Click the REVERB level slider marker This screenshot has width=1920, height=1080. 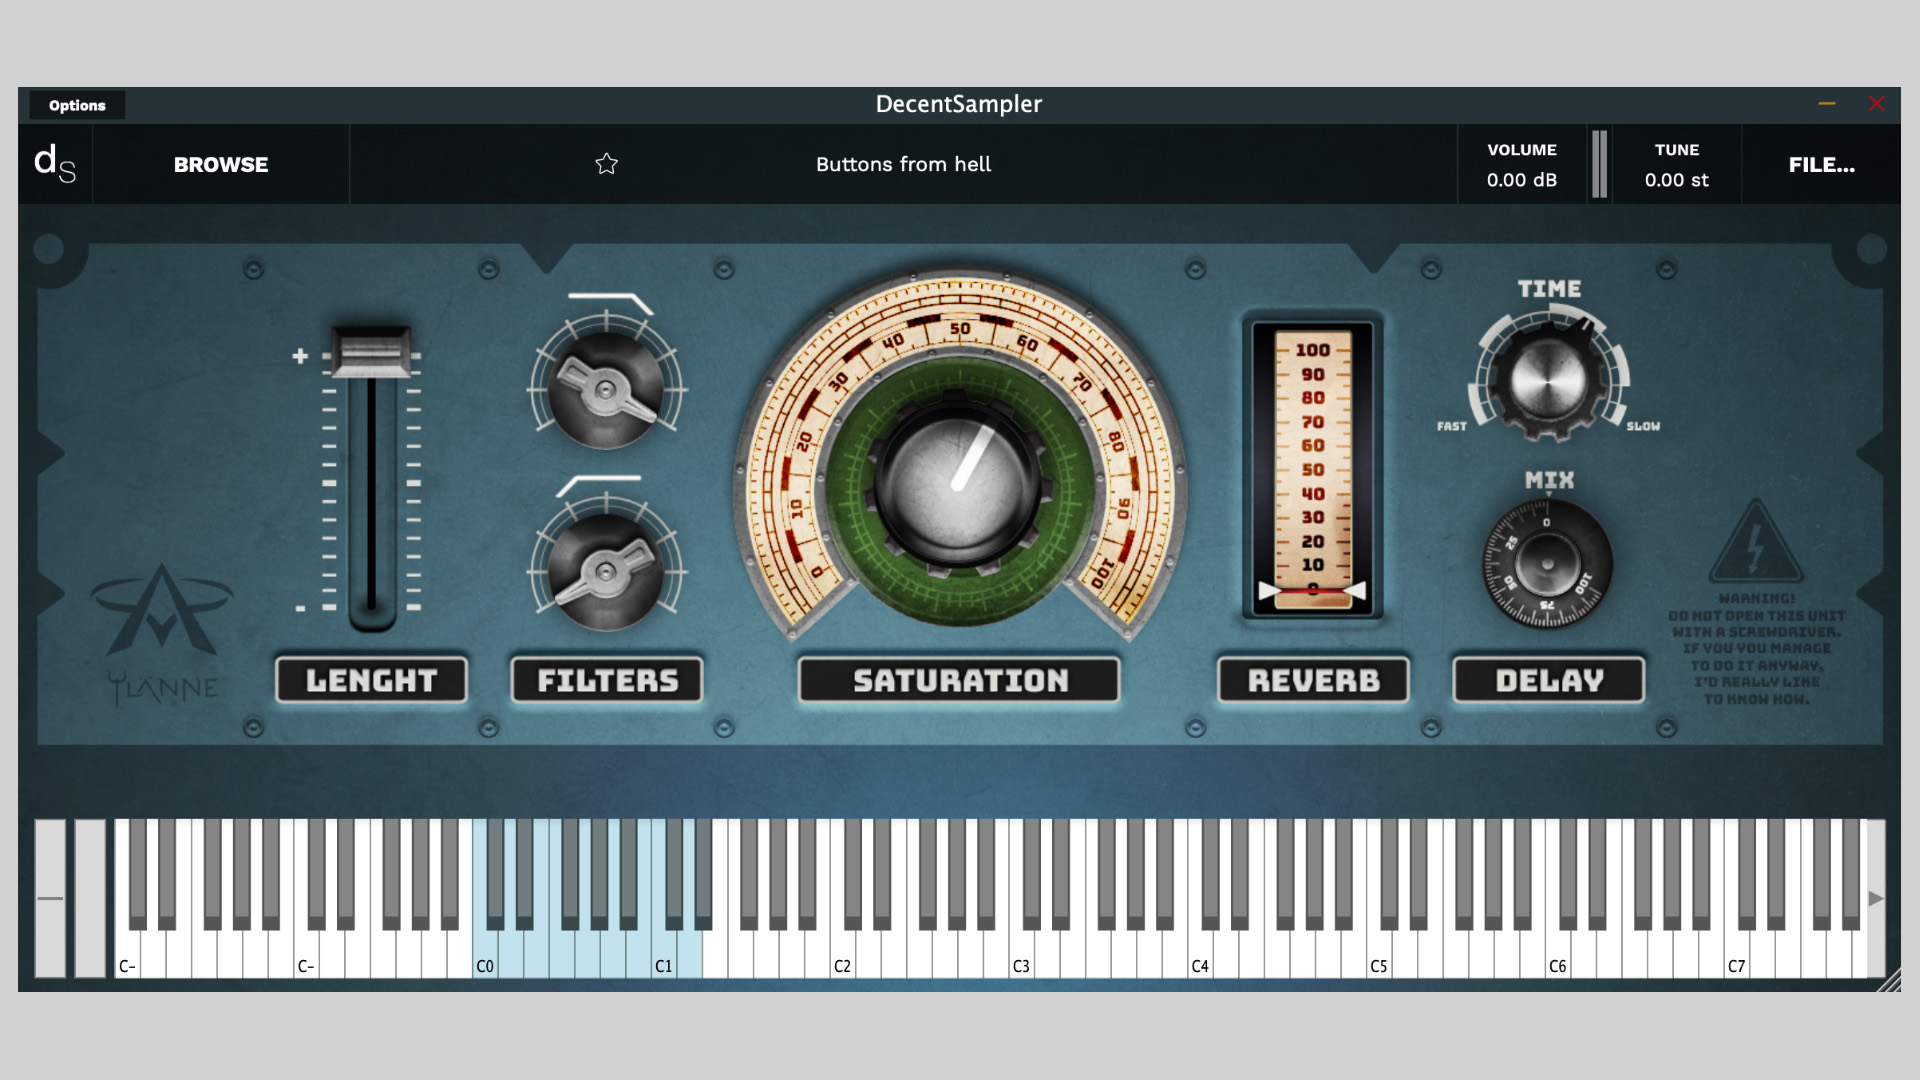coord(1312,591)
